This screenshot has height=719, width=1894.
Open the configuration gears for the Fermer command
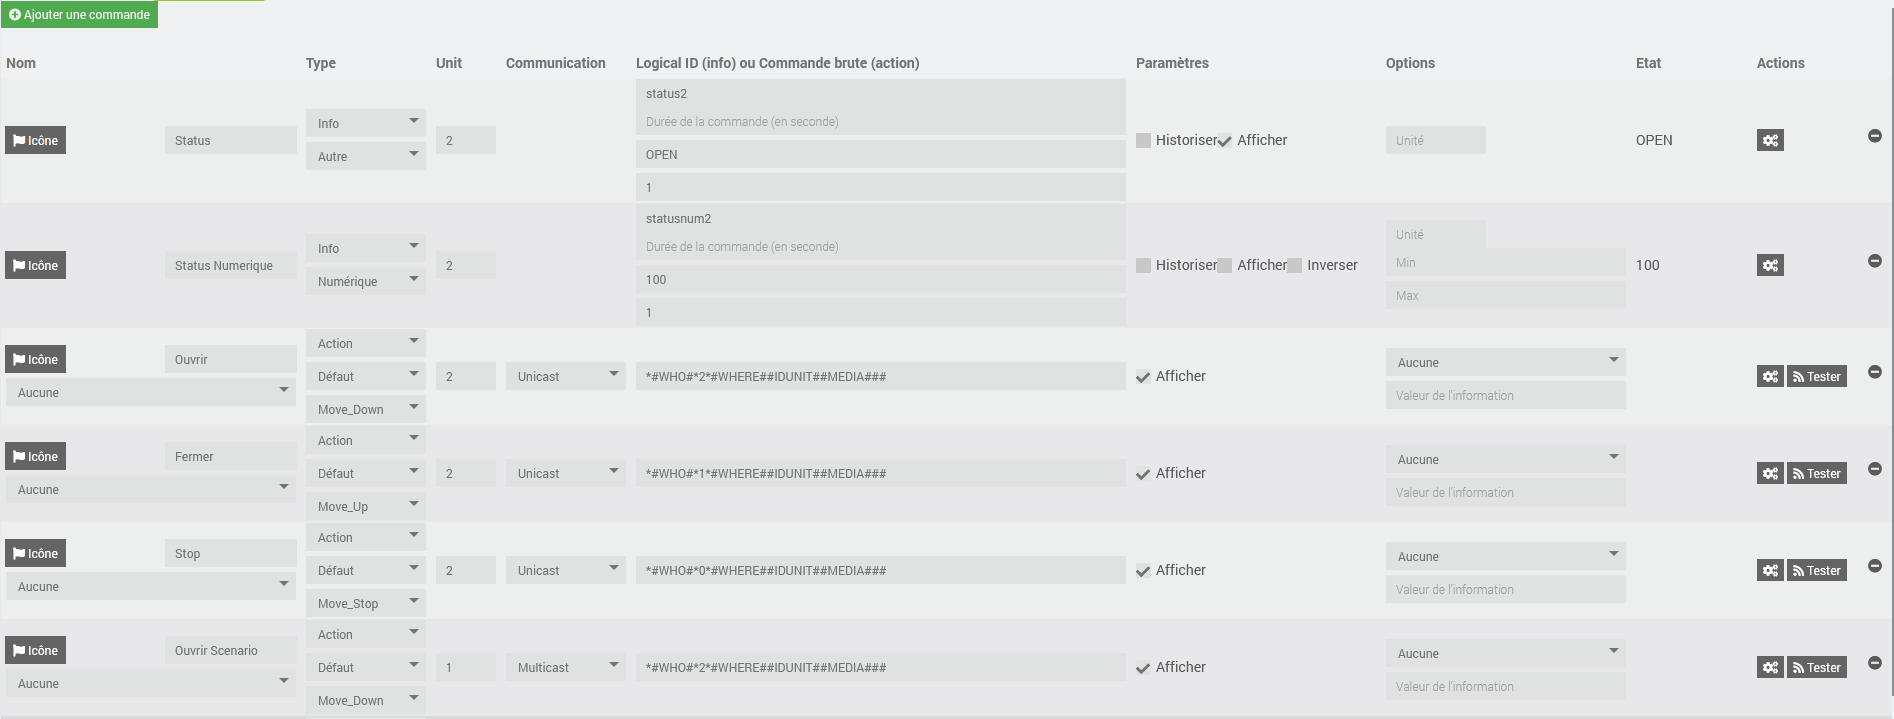click(1770, 474)
